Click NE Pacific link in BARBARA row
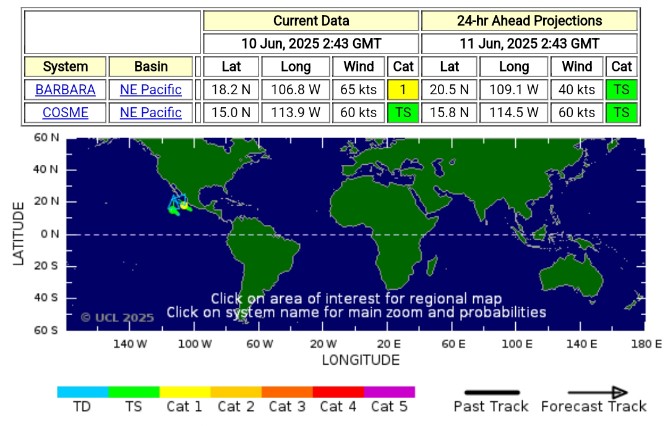The height and width of the screenshot is (426, 668). point(151,89)
